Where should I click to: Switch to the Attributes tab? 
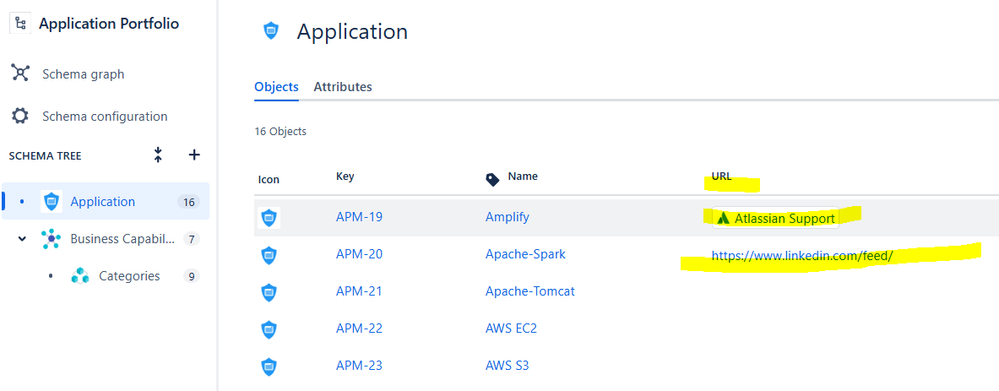click(x=343, y=87)
